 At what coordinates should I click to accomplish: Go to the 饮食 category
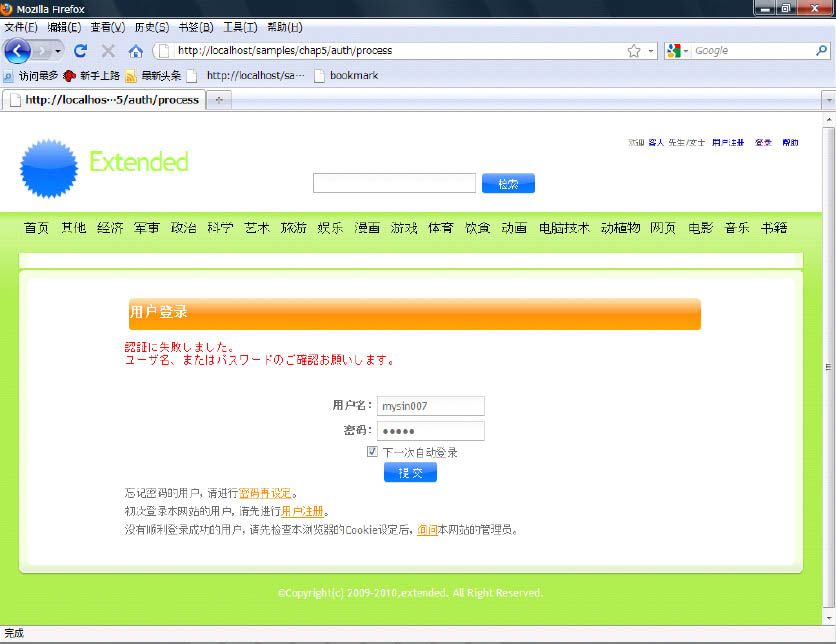point(478,228)
